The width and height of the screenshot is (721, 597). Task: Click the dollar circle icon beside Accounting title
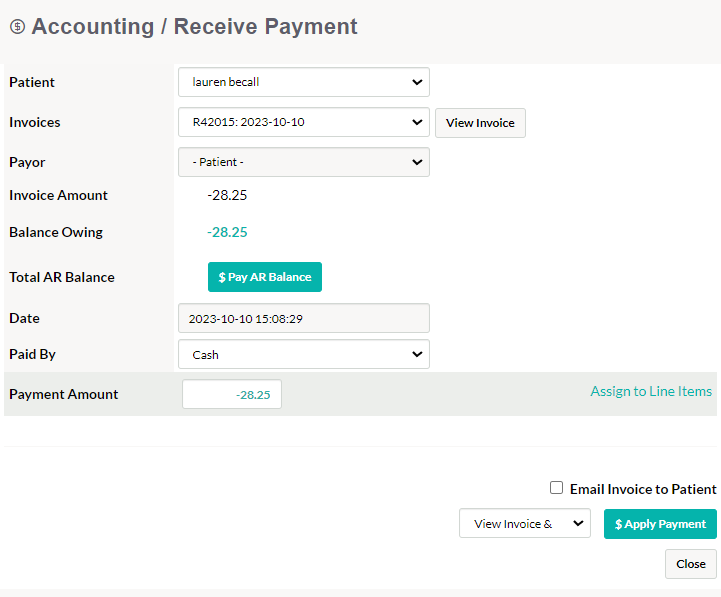click(x=17, y=27)
